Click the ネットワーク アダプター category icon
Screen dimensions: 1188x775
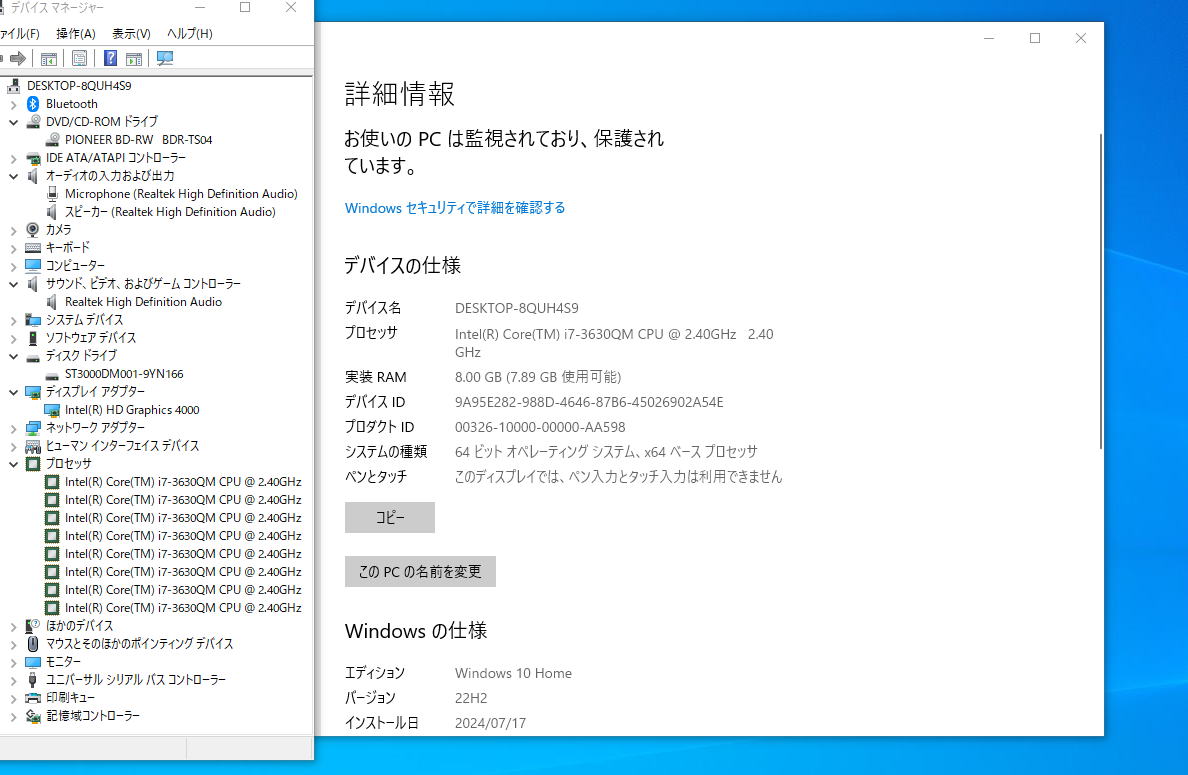33,428
